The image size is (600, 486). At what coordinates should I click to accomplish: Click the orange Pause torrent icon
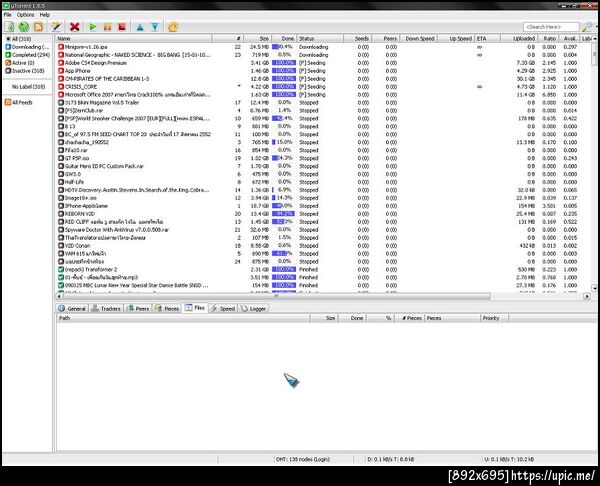coord(108,27)
